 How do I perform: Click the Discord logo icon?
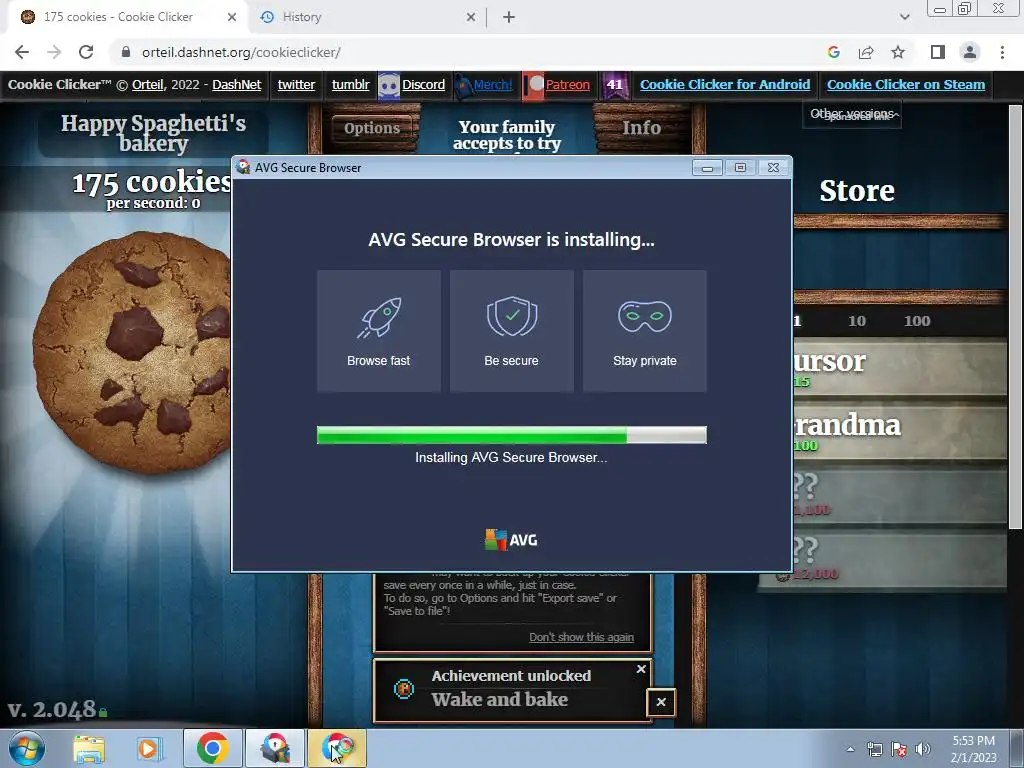click(389, 86)
